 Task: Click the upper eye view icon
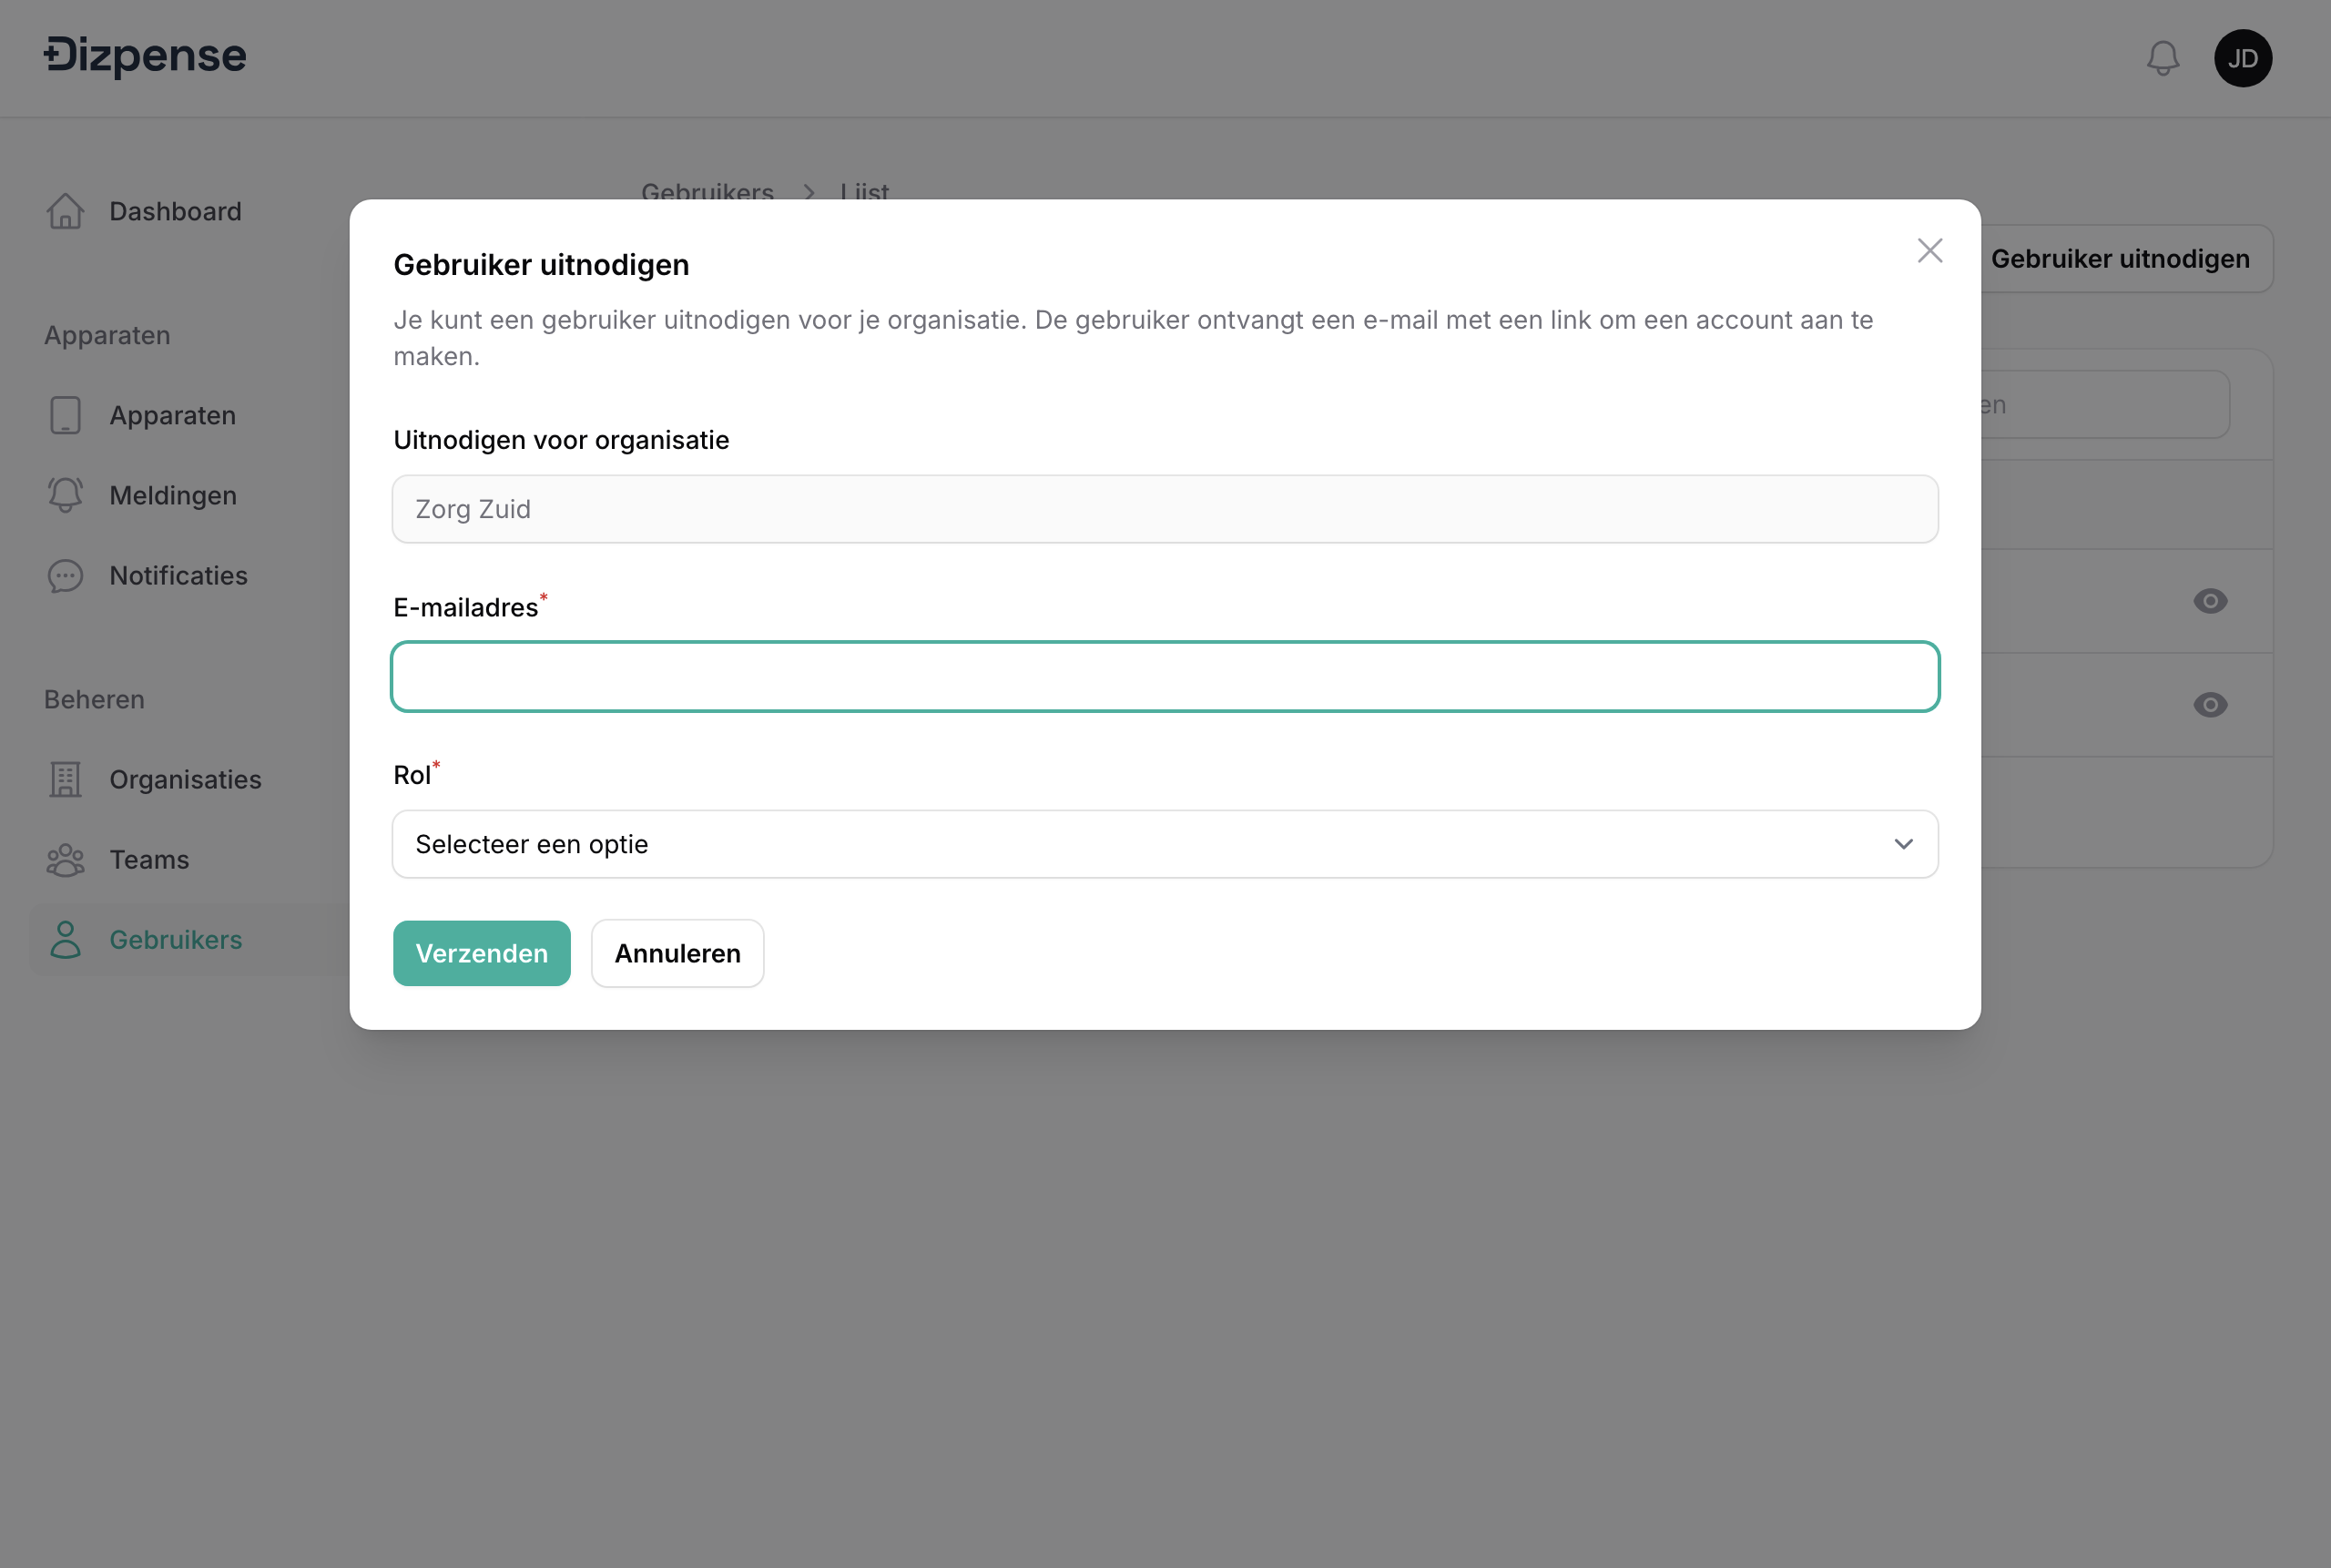point(2210,601)
